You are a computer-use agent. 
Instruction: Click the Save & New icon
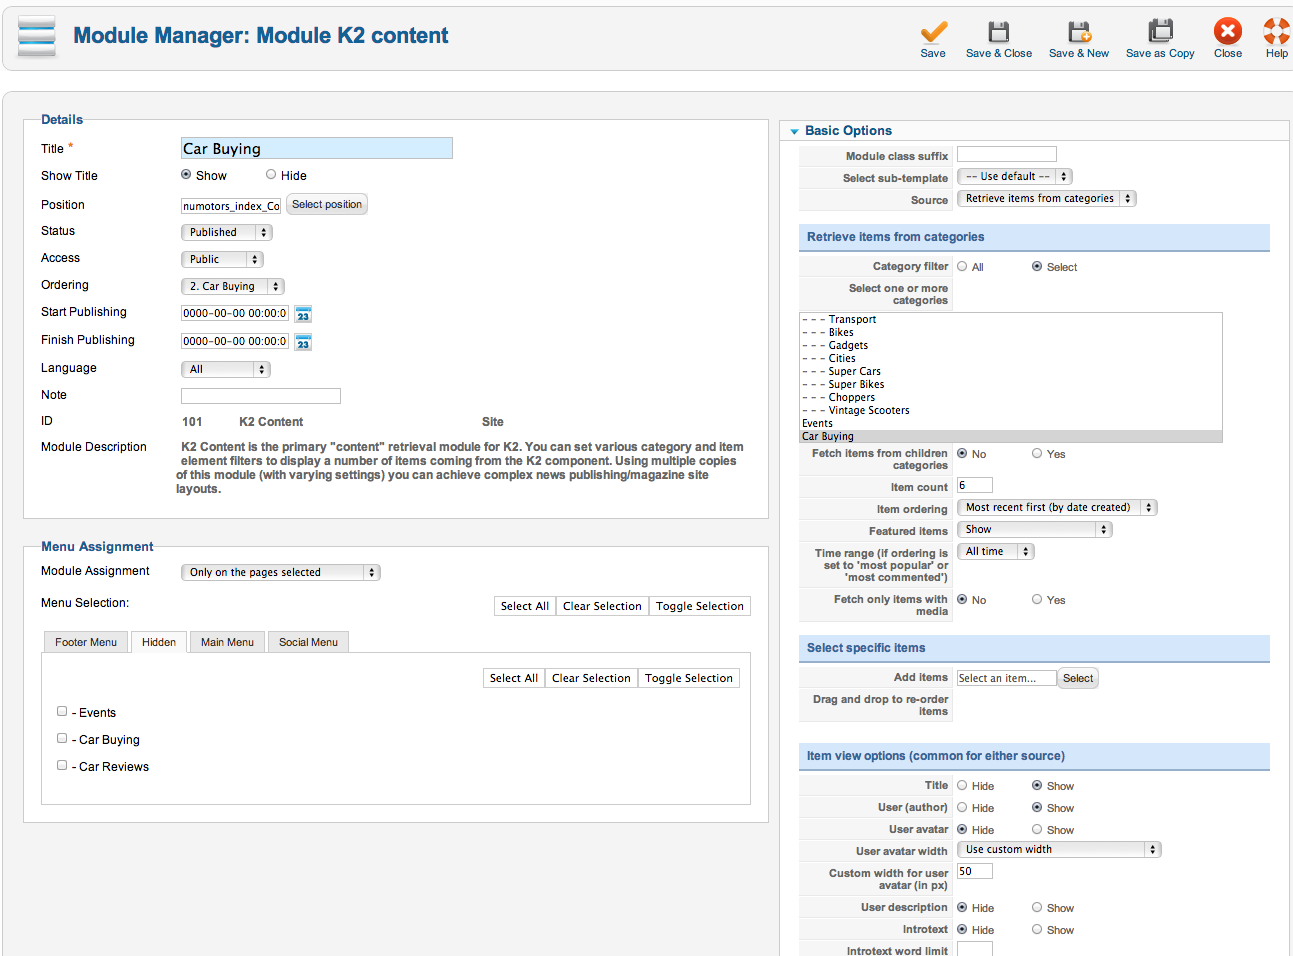pyautogui.click(x=1078, y=32)
